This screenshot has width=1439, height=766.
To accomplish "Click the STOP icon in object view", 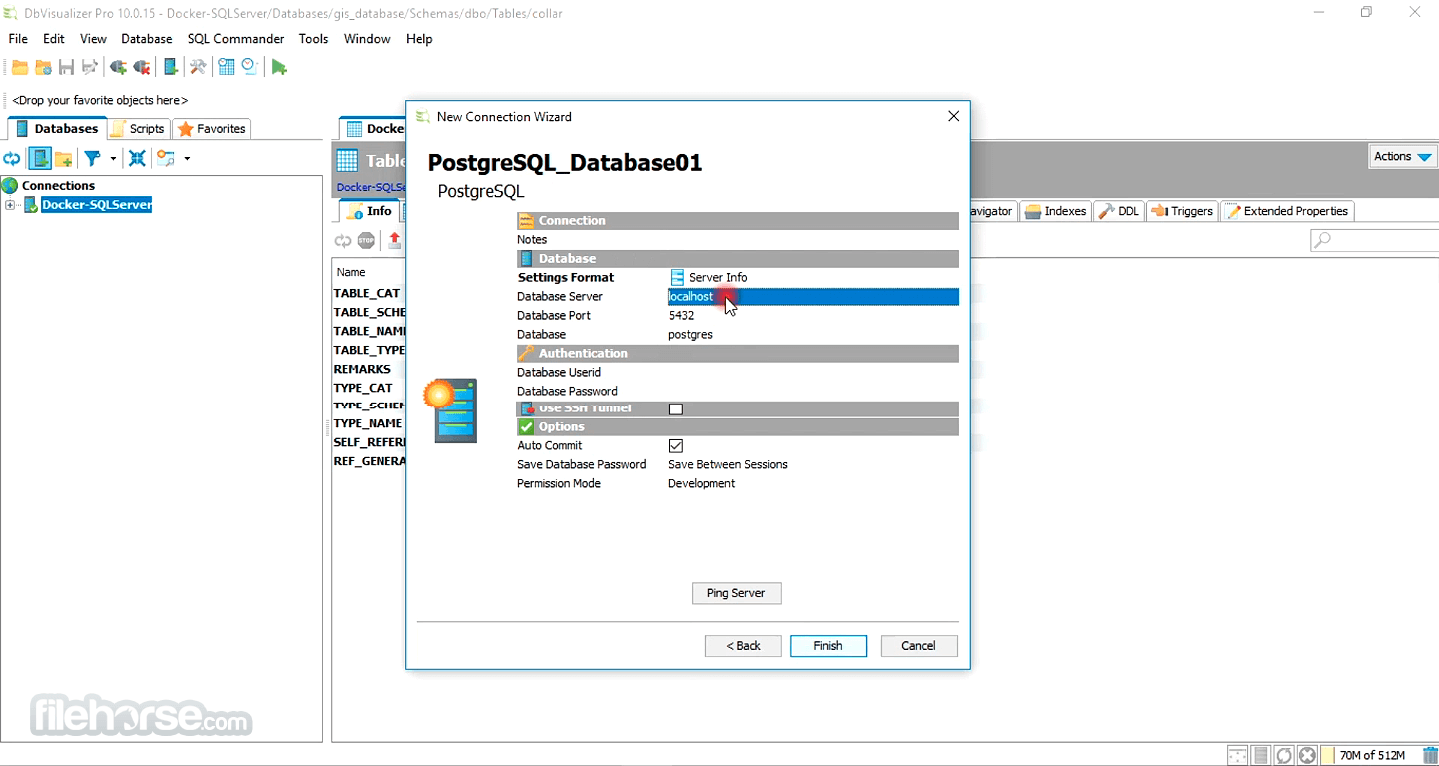I will pos(367,240).
